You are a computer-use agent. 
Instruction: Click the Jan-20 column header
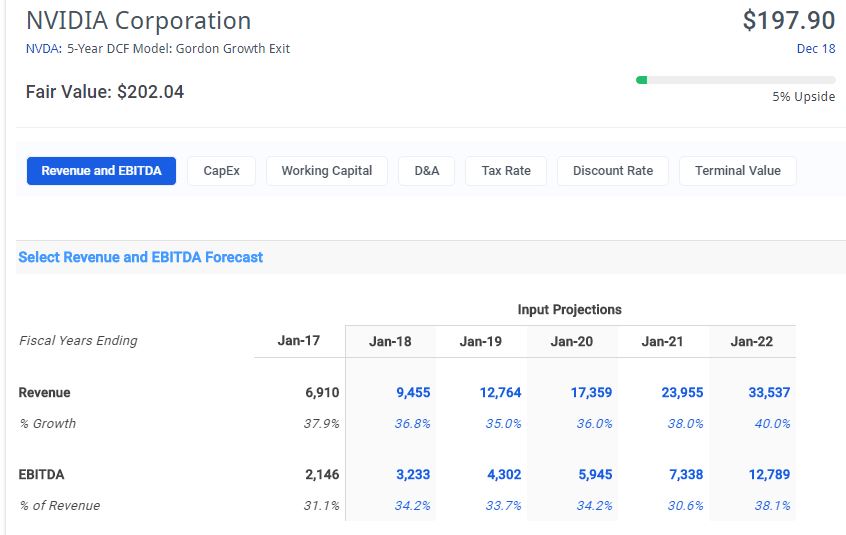[571, 341]
